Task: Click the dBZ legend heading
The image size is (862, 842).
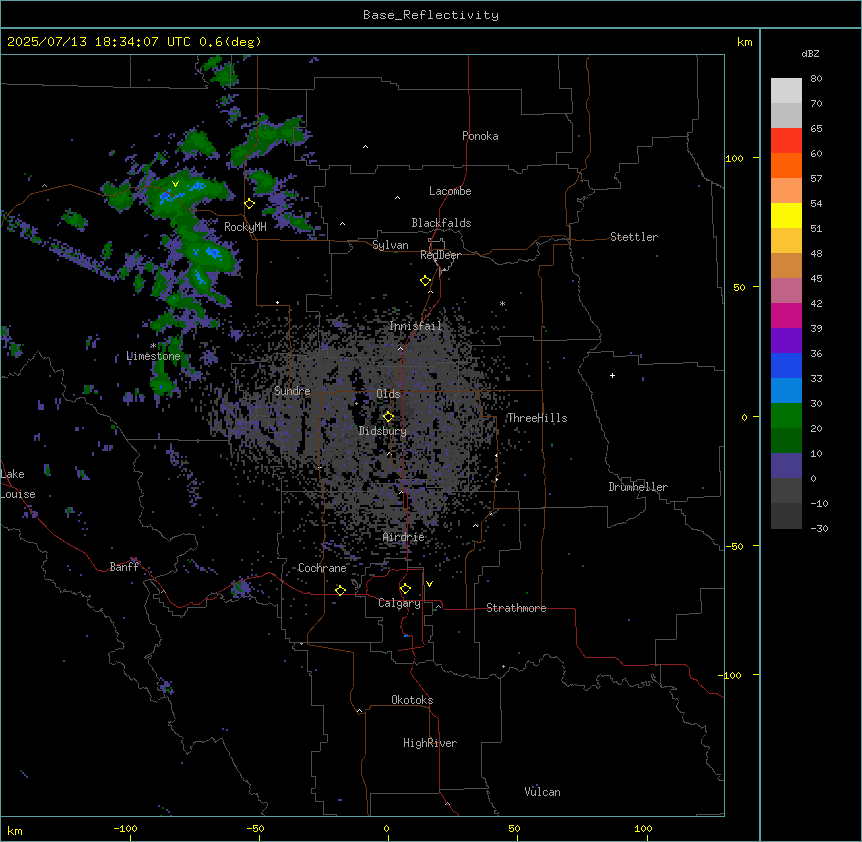Action: [810, 54]
